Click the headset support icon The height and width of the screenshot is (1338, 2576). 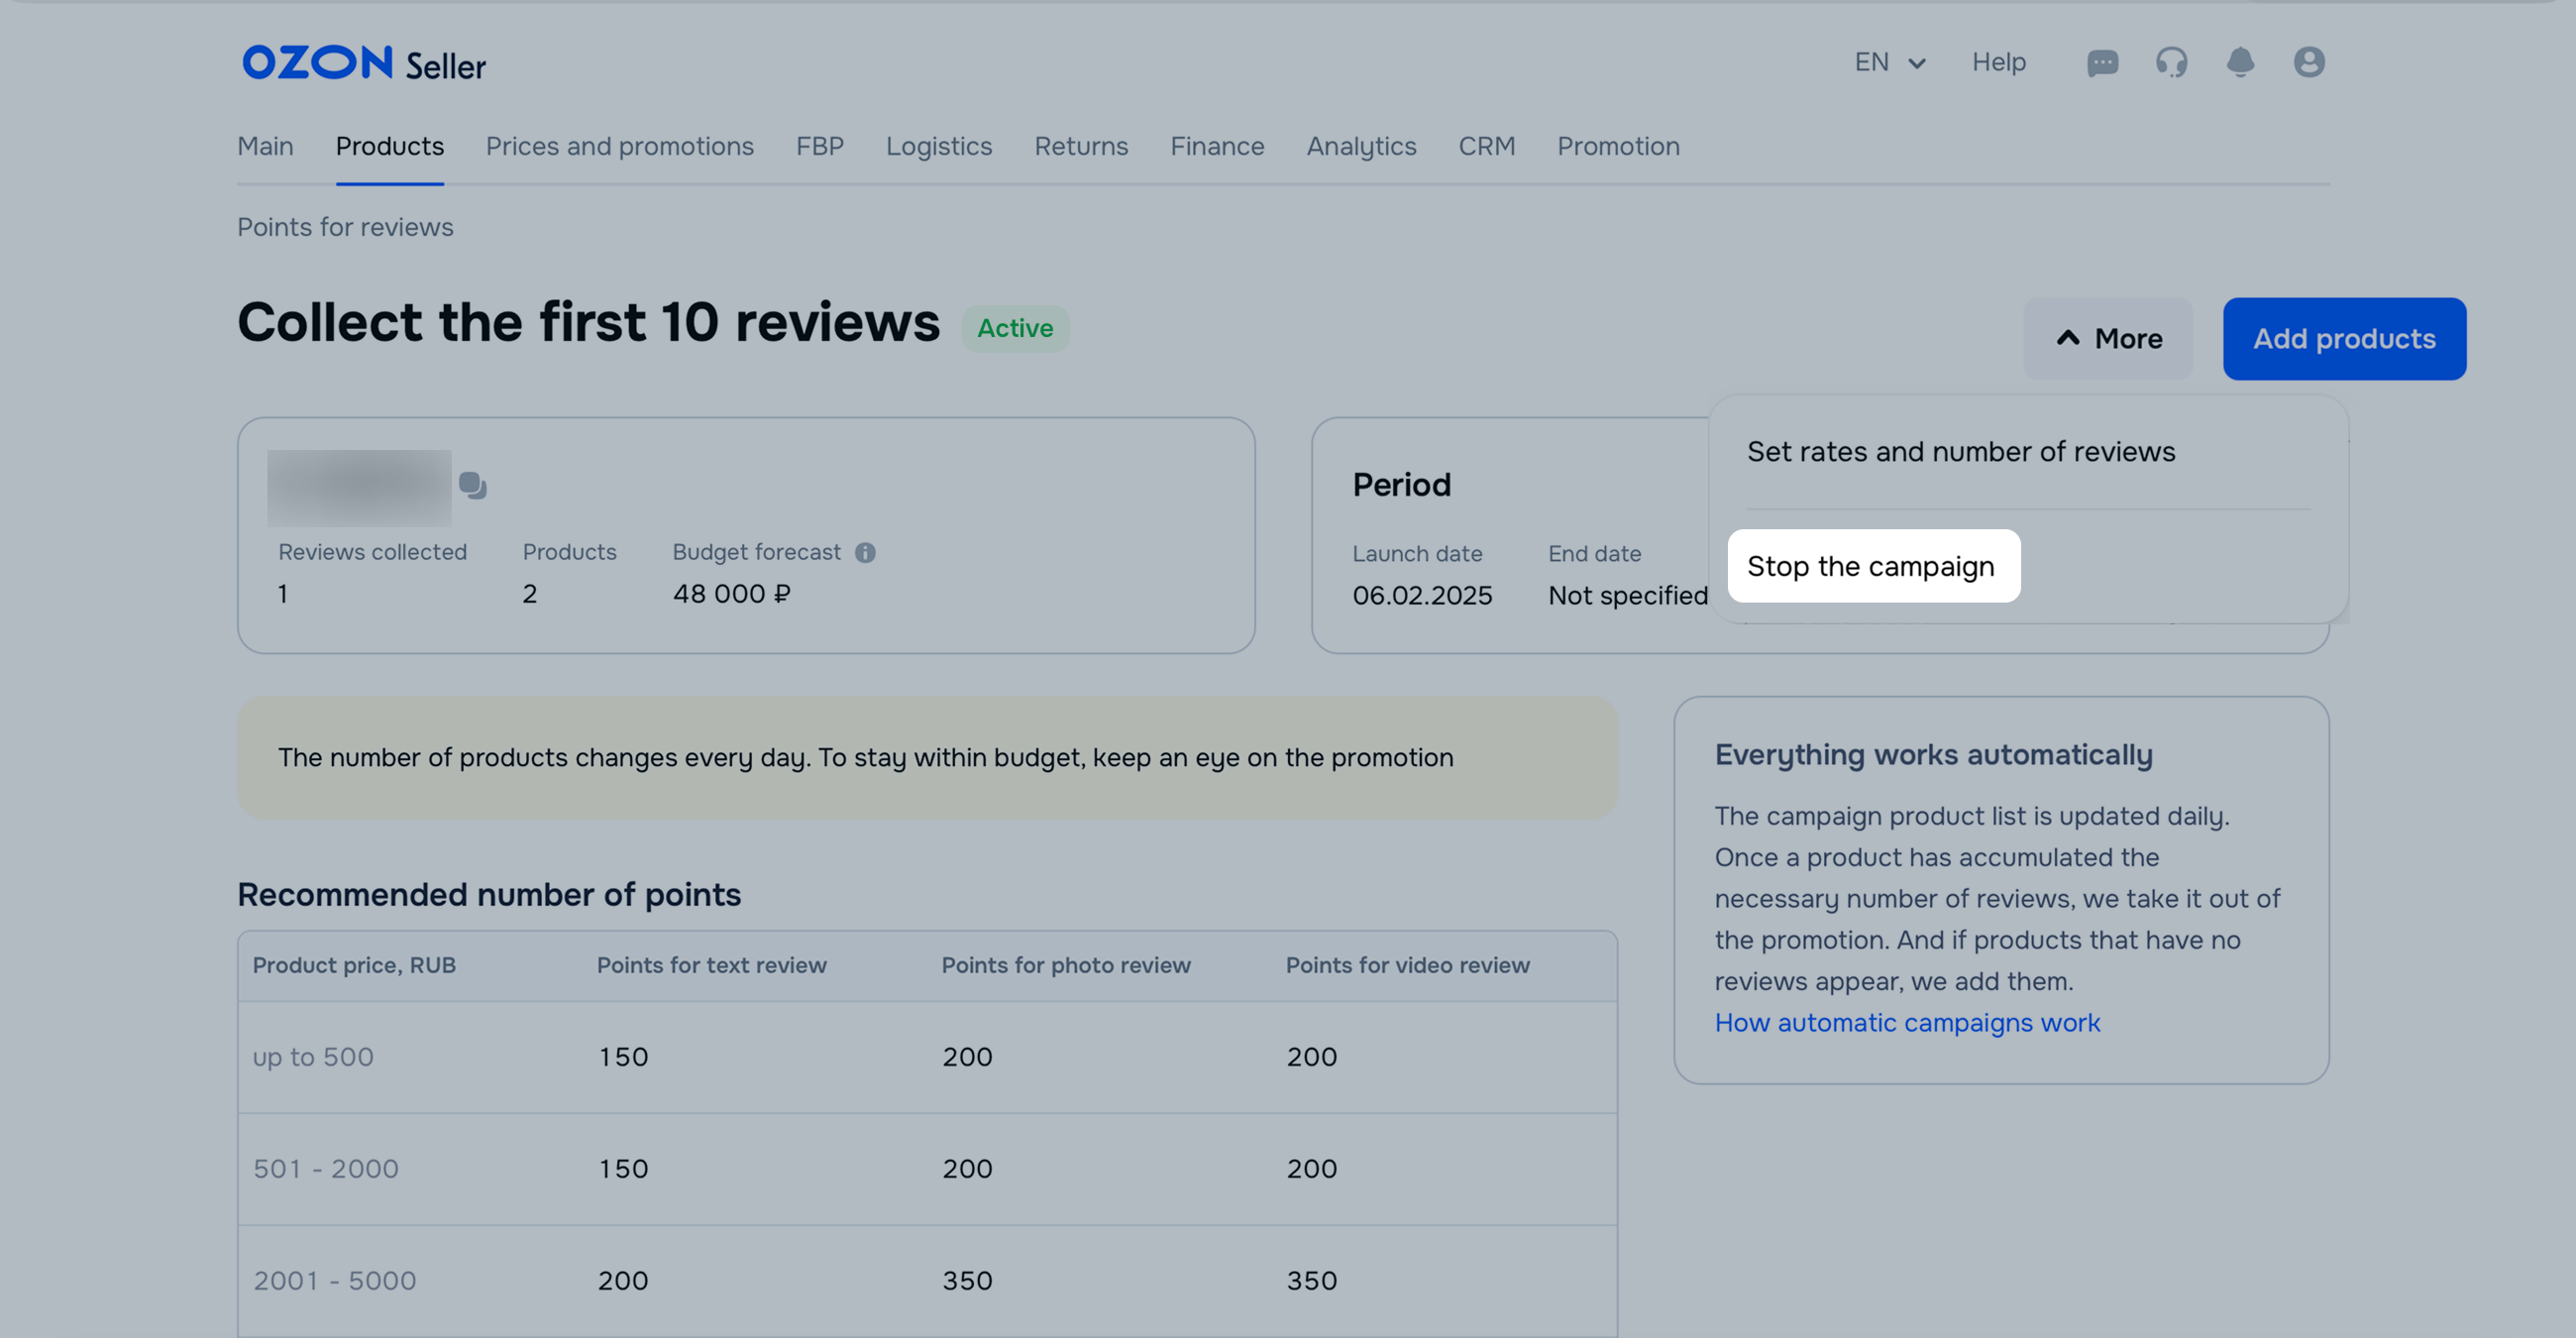[x=2171, y=63]
